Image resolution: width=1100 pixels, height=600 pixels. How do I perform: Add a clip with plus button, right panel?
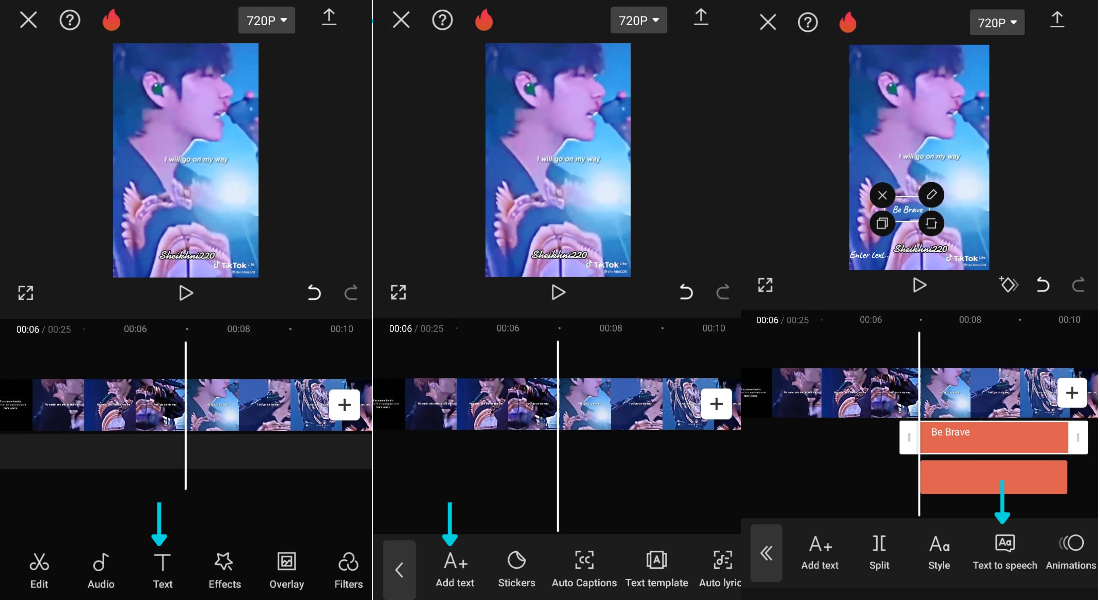pyautogui.click(x=1072, y=393)
